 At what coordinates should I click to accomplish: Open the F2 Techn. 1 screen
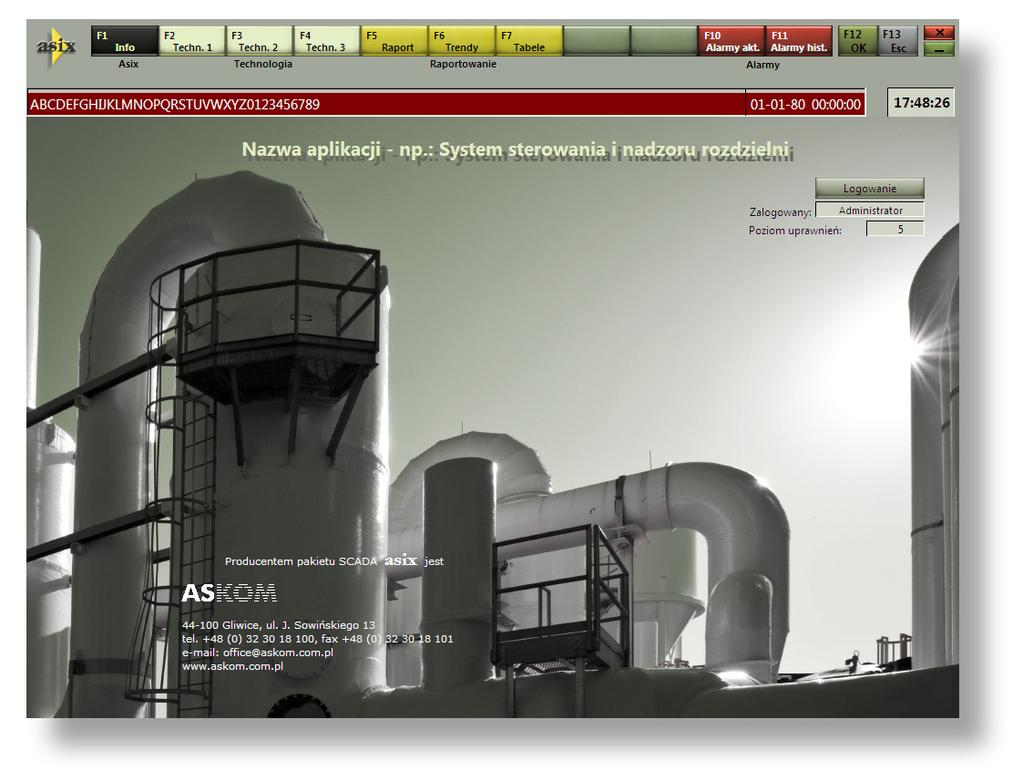point(192,41)
